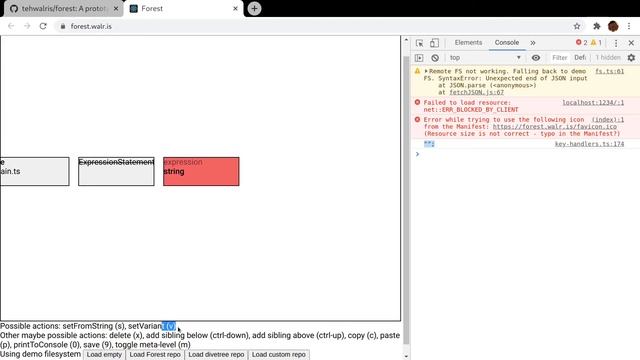Open the forest.walr.is/favicon.ico link
The image size is (640, 360).
pyautogui.click(x=555, y=127)
